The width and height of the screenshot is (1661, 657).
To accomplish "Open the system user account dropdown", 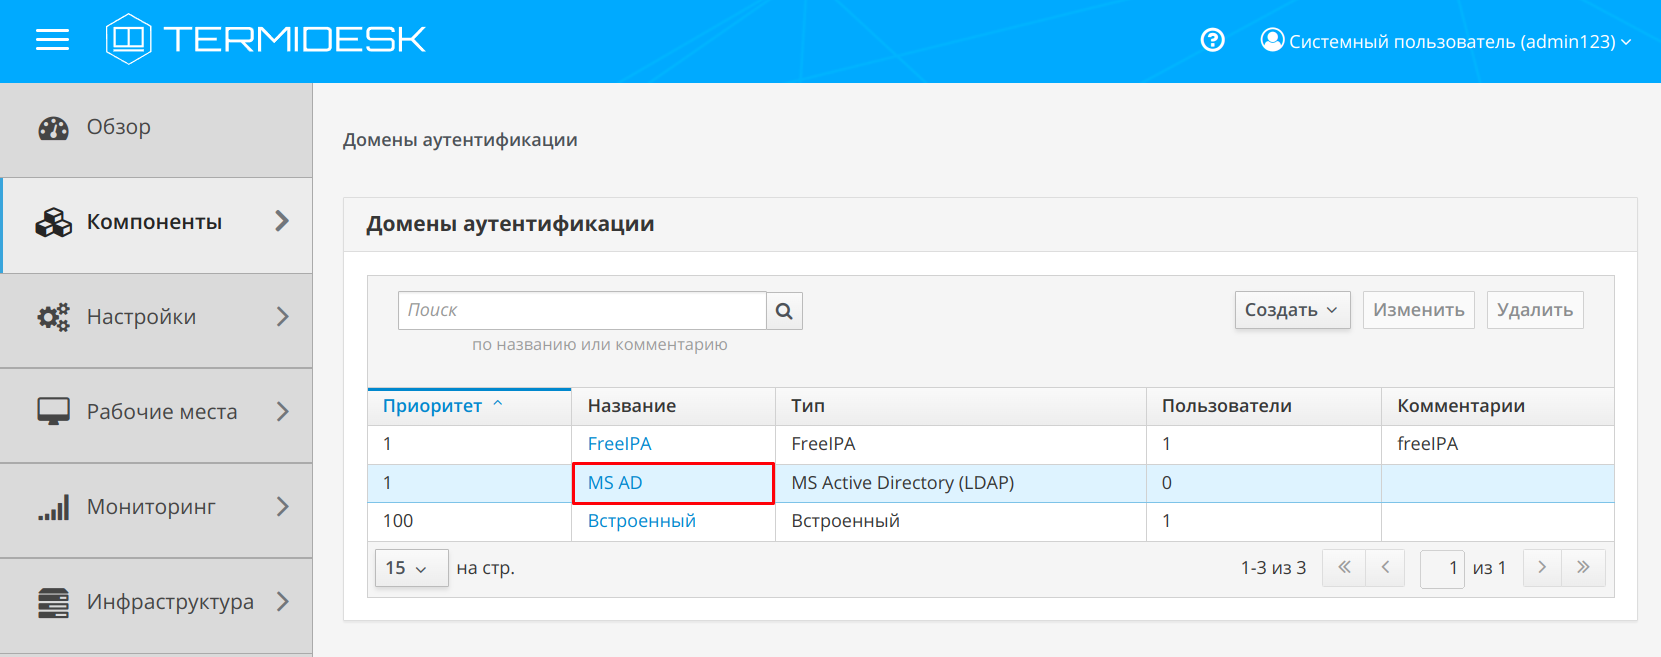I will pyautogui.click(x=1445, y=41).
